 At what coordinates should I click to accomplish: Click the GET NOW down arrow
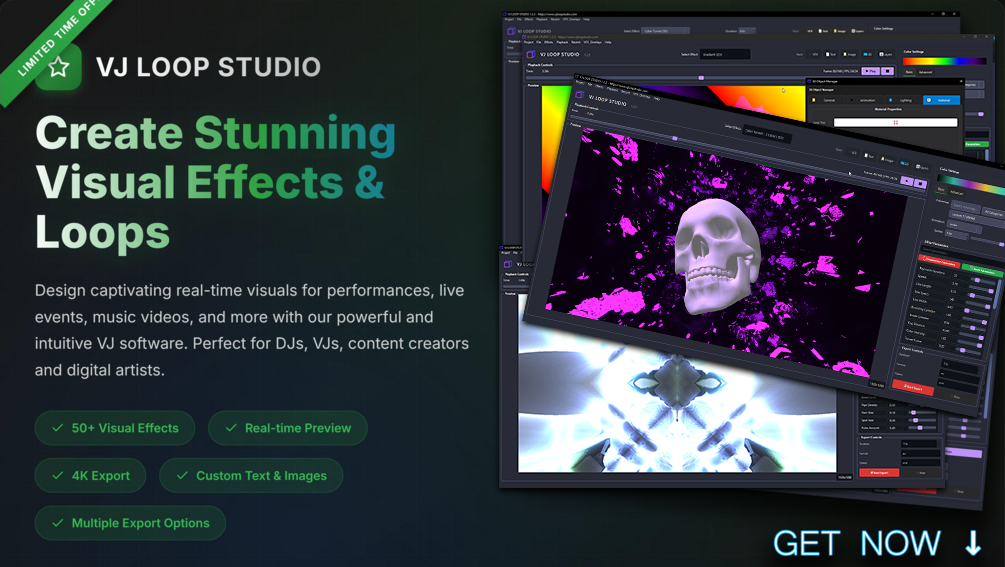click(973, 543)
